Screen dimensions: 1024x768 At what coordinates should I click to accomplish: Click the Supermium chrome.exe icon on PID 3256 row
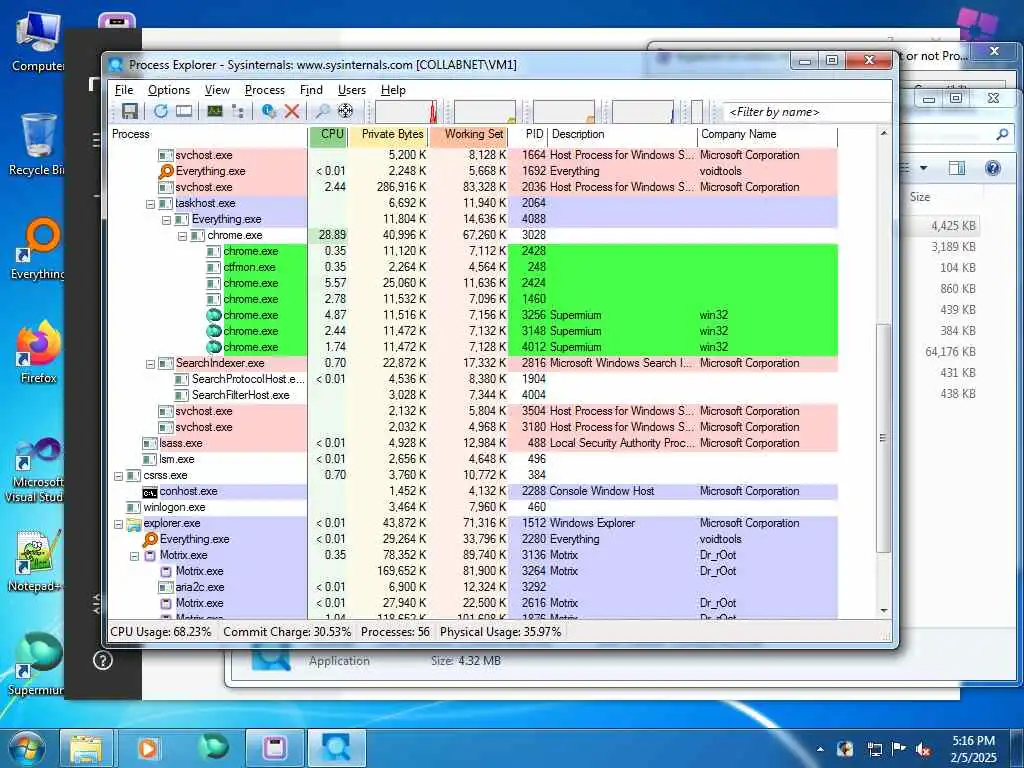point(214,315)
